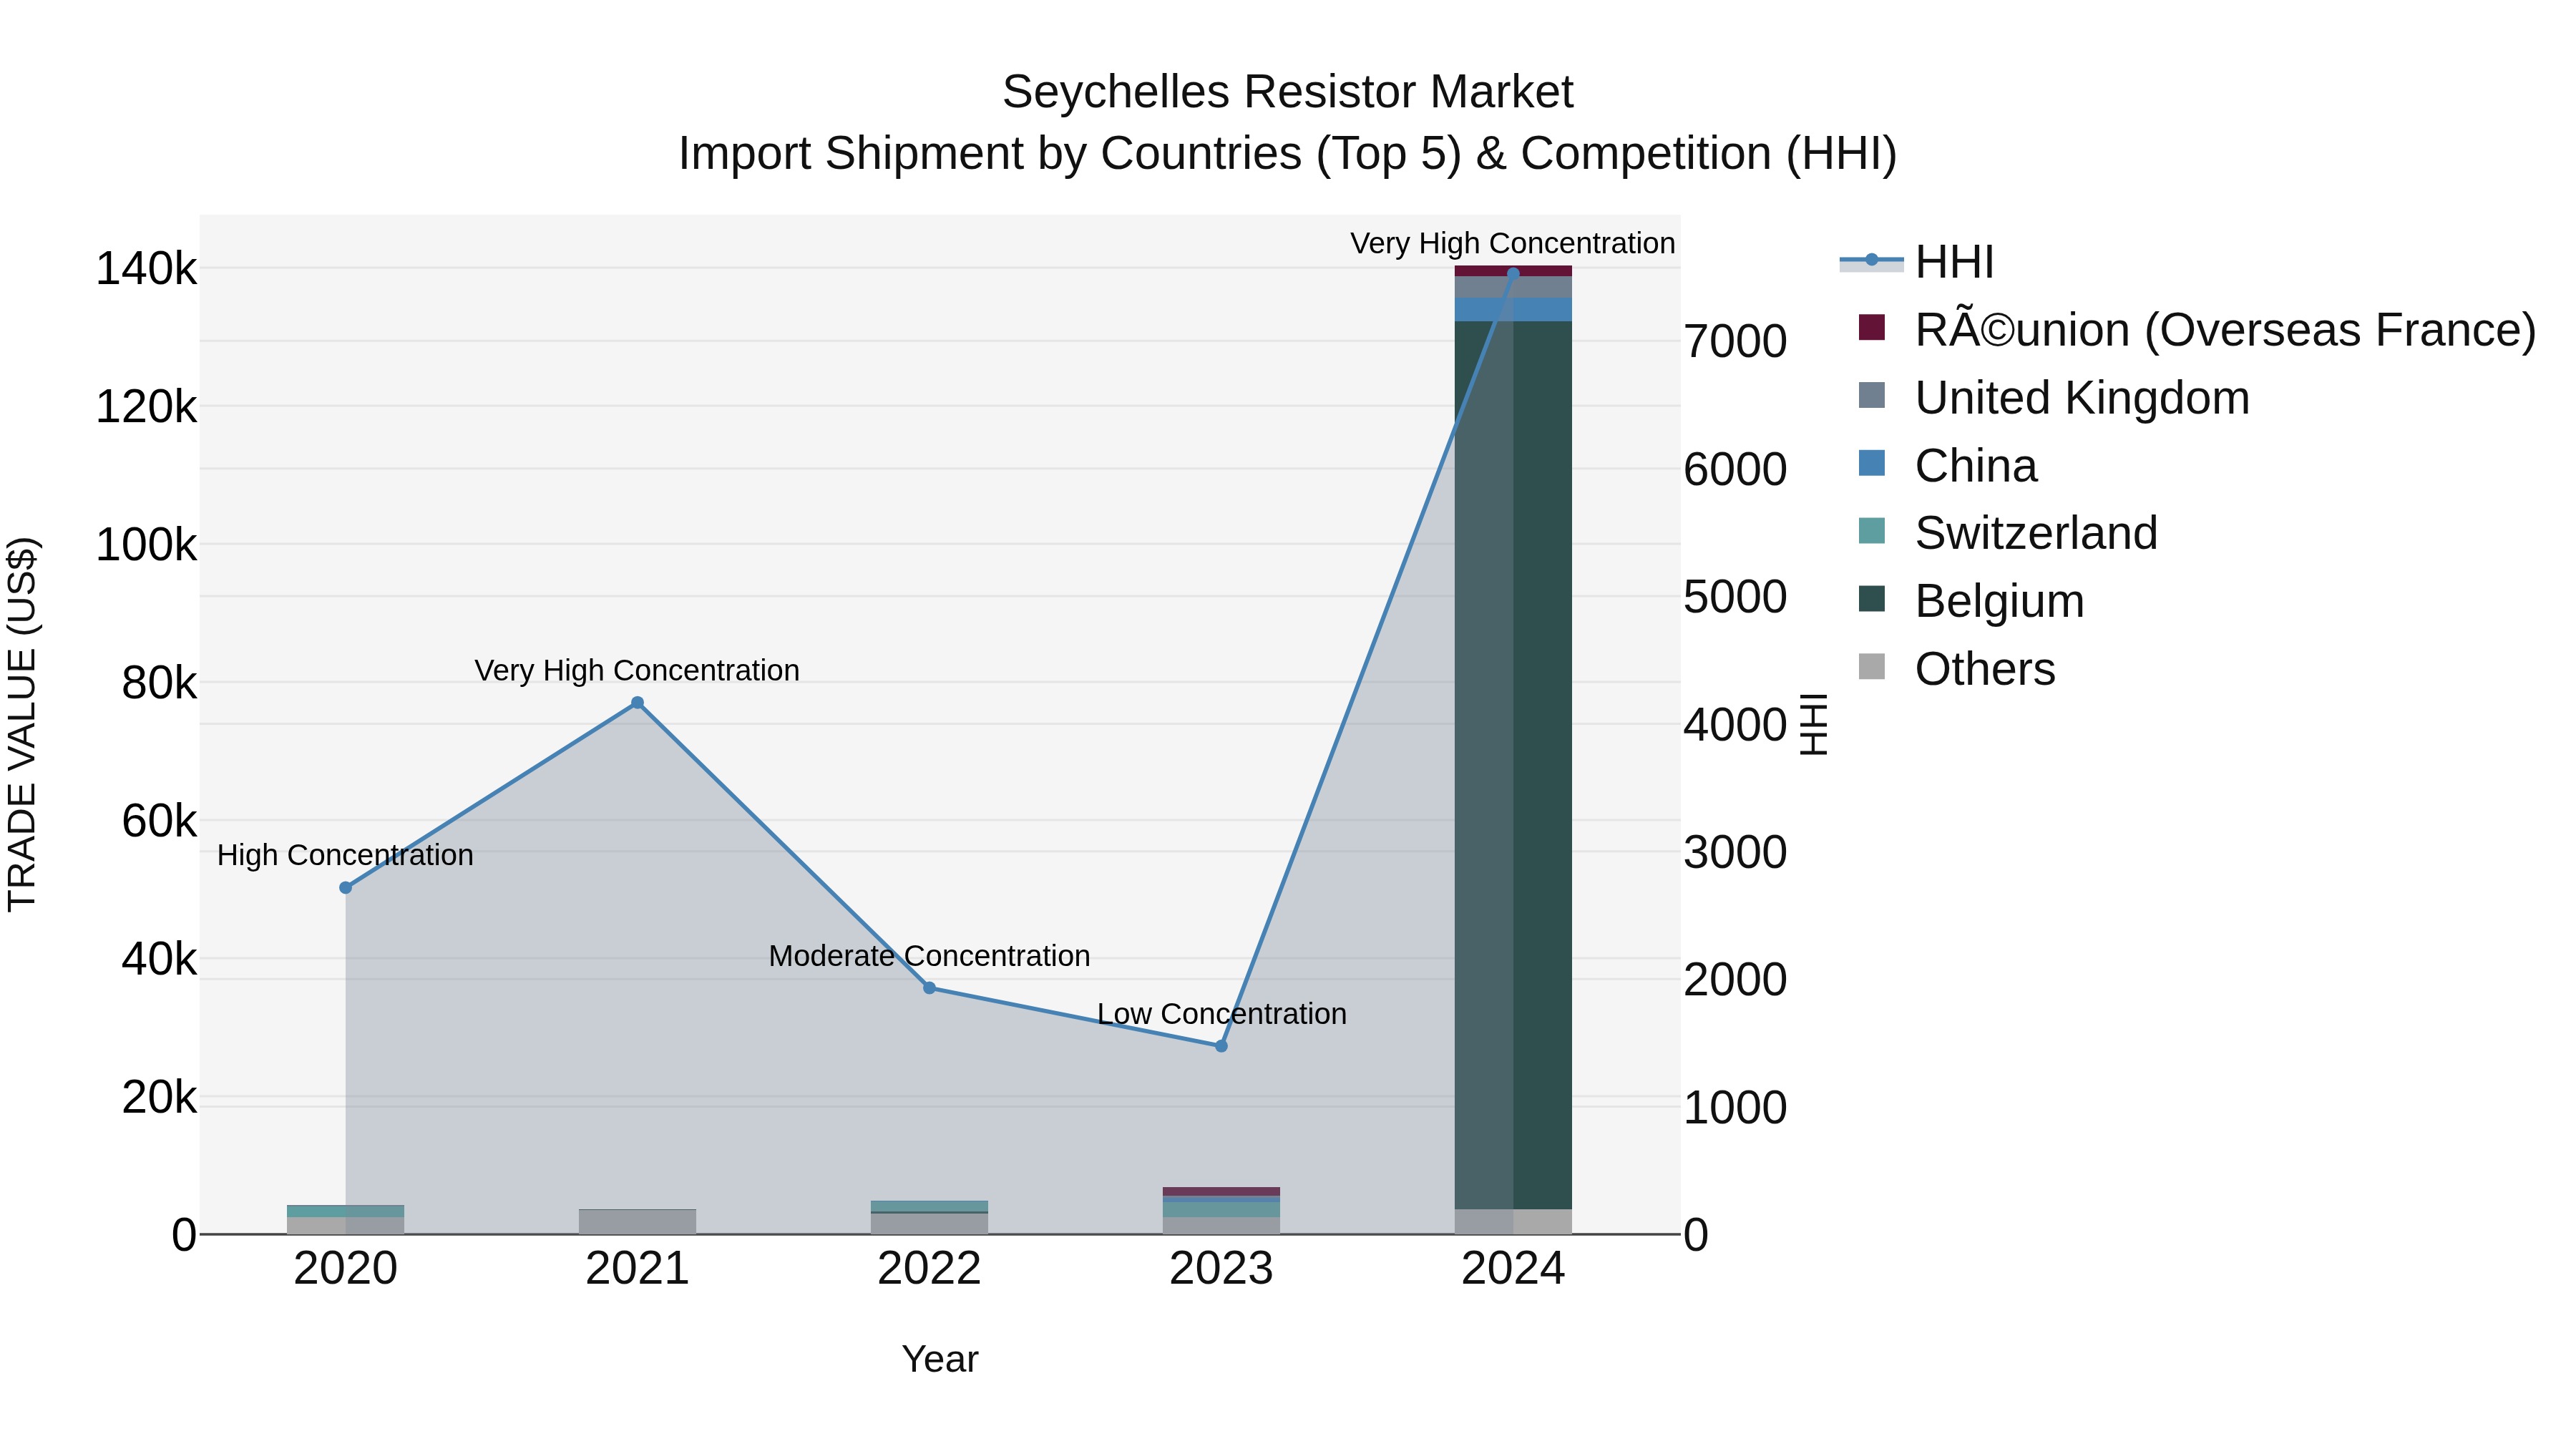Toggle China legend entry
The height and width of the screenshot is (1449, 2576).
click(1947, 466)
